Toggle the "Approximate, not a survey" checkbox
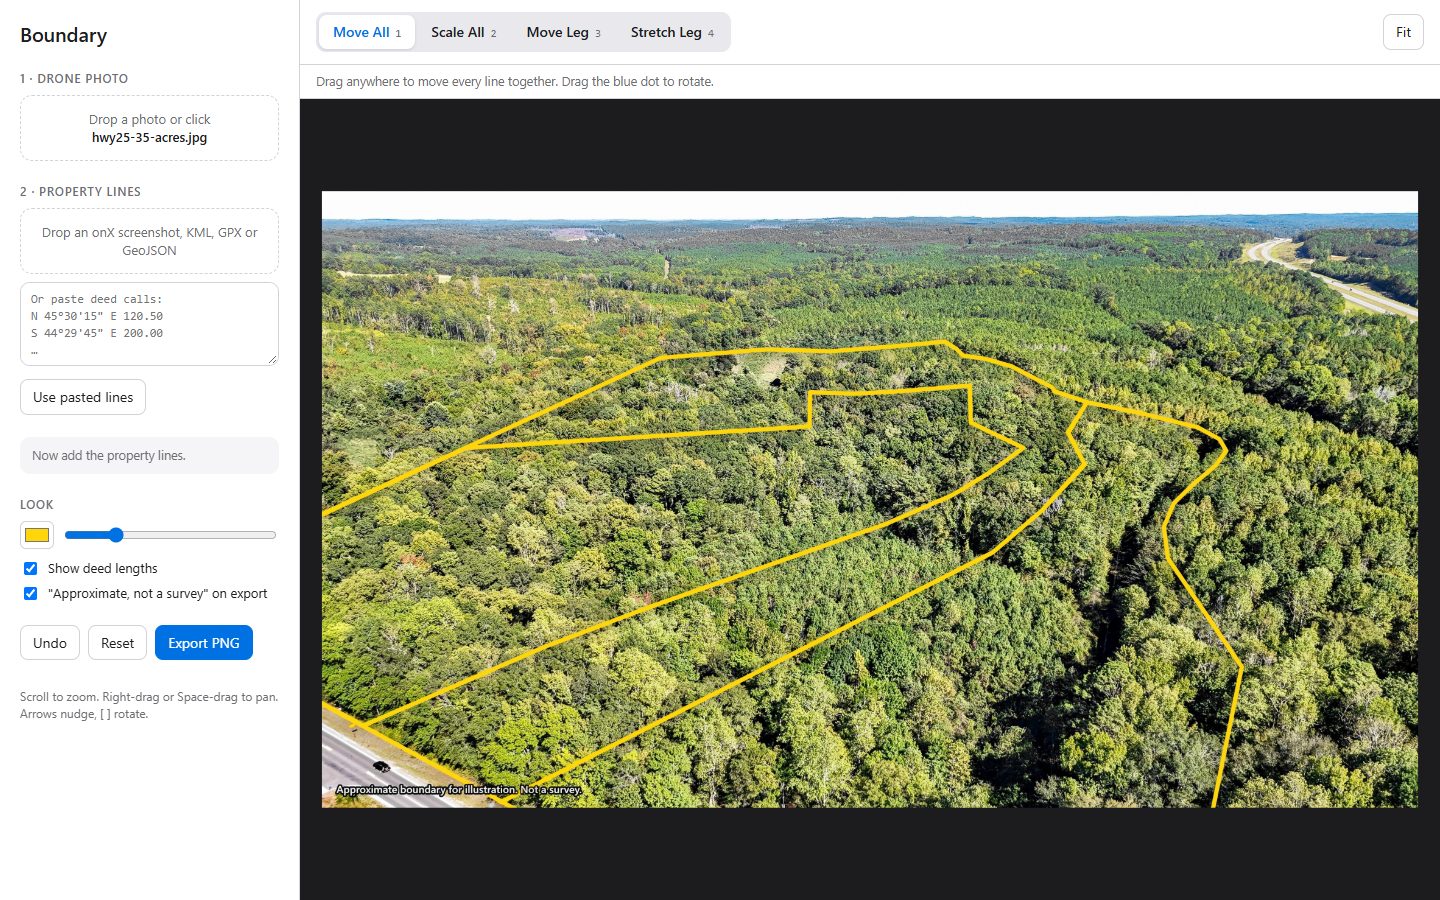The width and height of the screenshot is (1440, 900). tap(30, 593)
